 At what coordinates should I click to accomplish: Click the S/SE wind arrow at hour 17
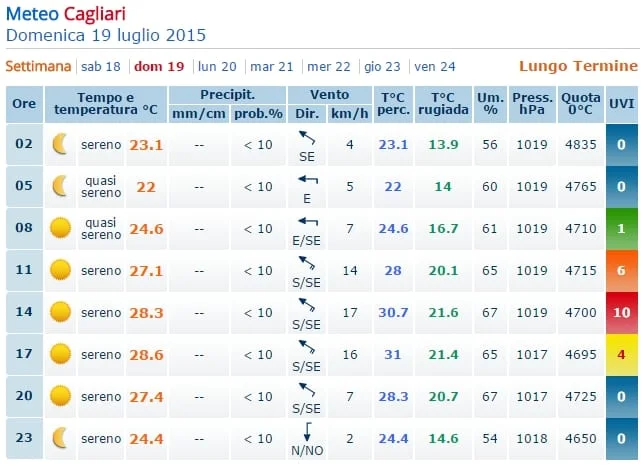(306, 347)
